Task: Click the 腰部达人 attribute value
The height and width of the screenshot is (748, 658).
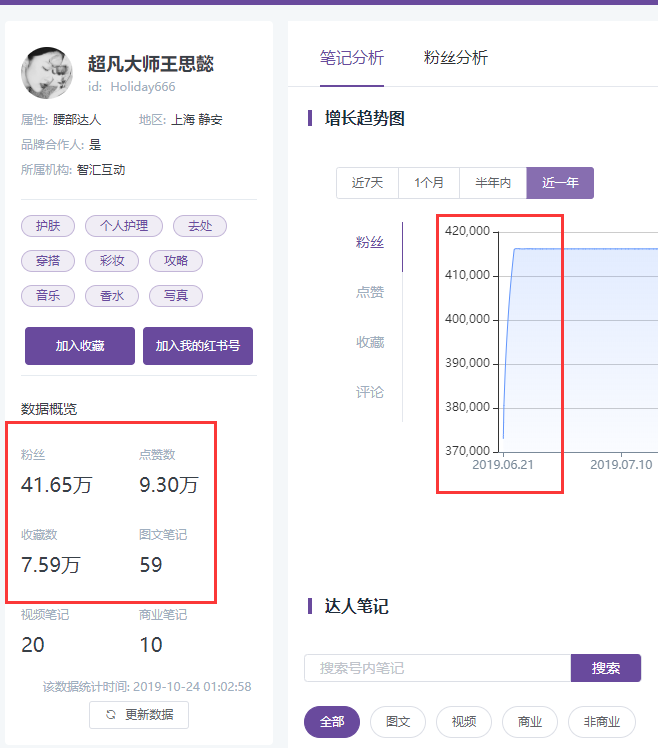Action: click(x=77, y=120)
